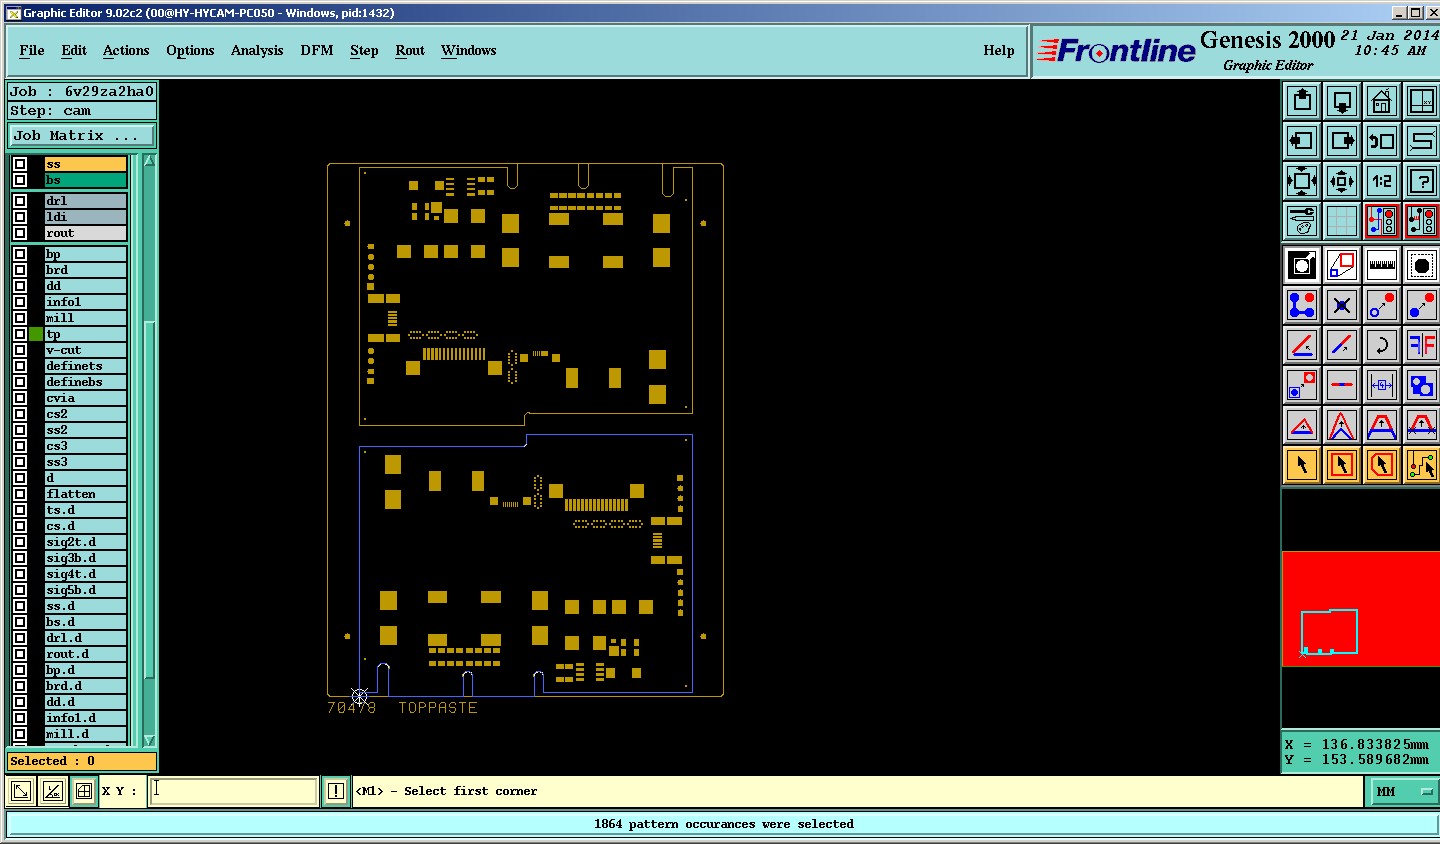Toggle the ss layer checkbox
The width and height of the screenshot is (1440, 844).
point(20,164)
